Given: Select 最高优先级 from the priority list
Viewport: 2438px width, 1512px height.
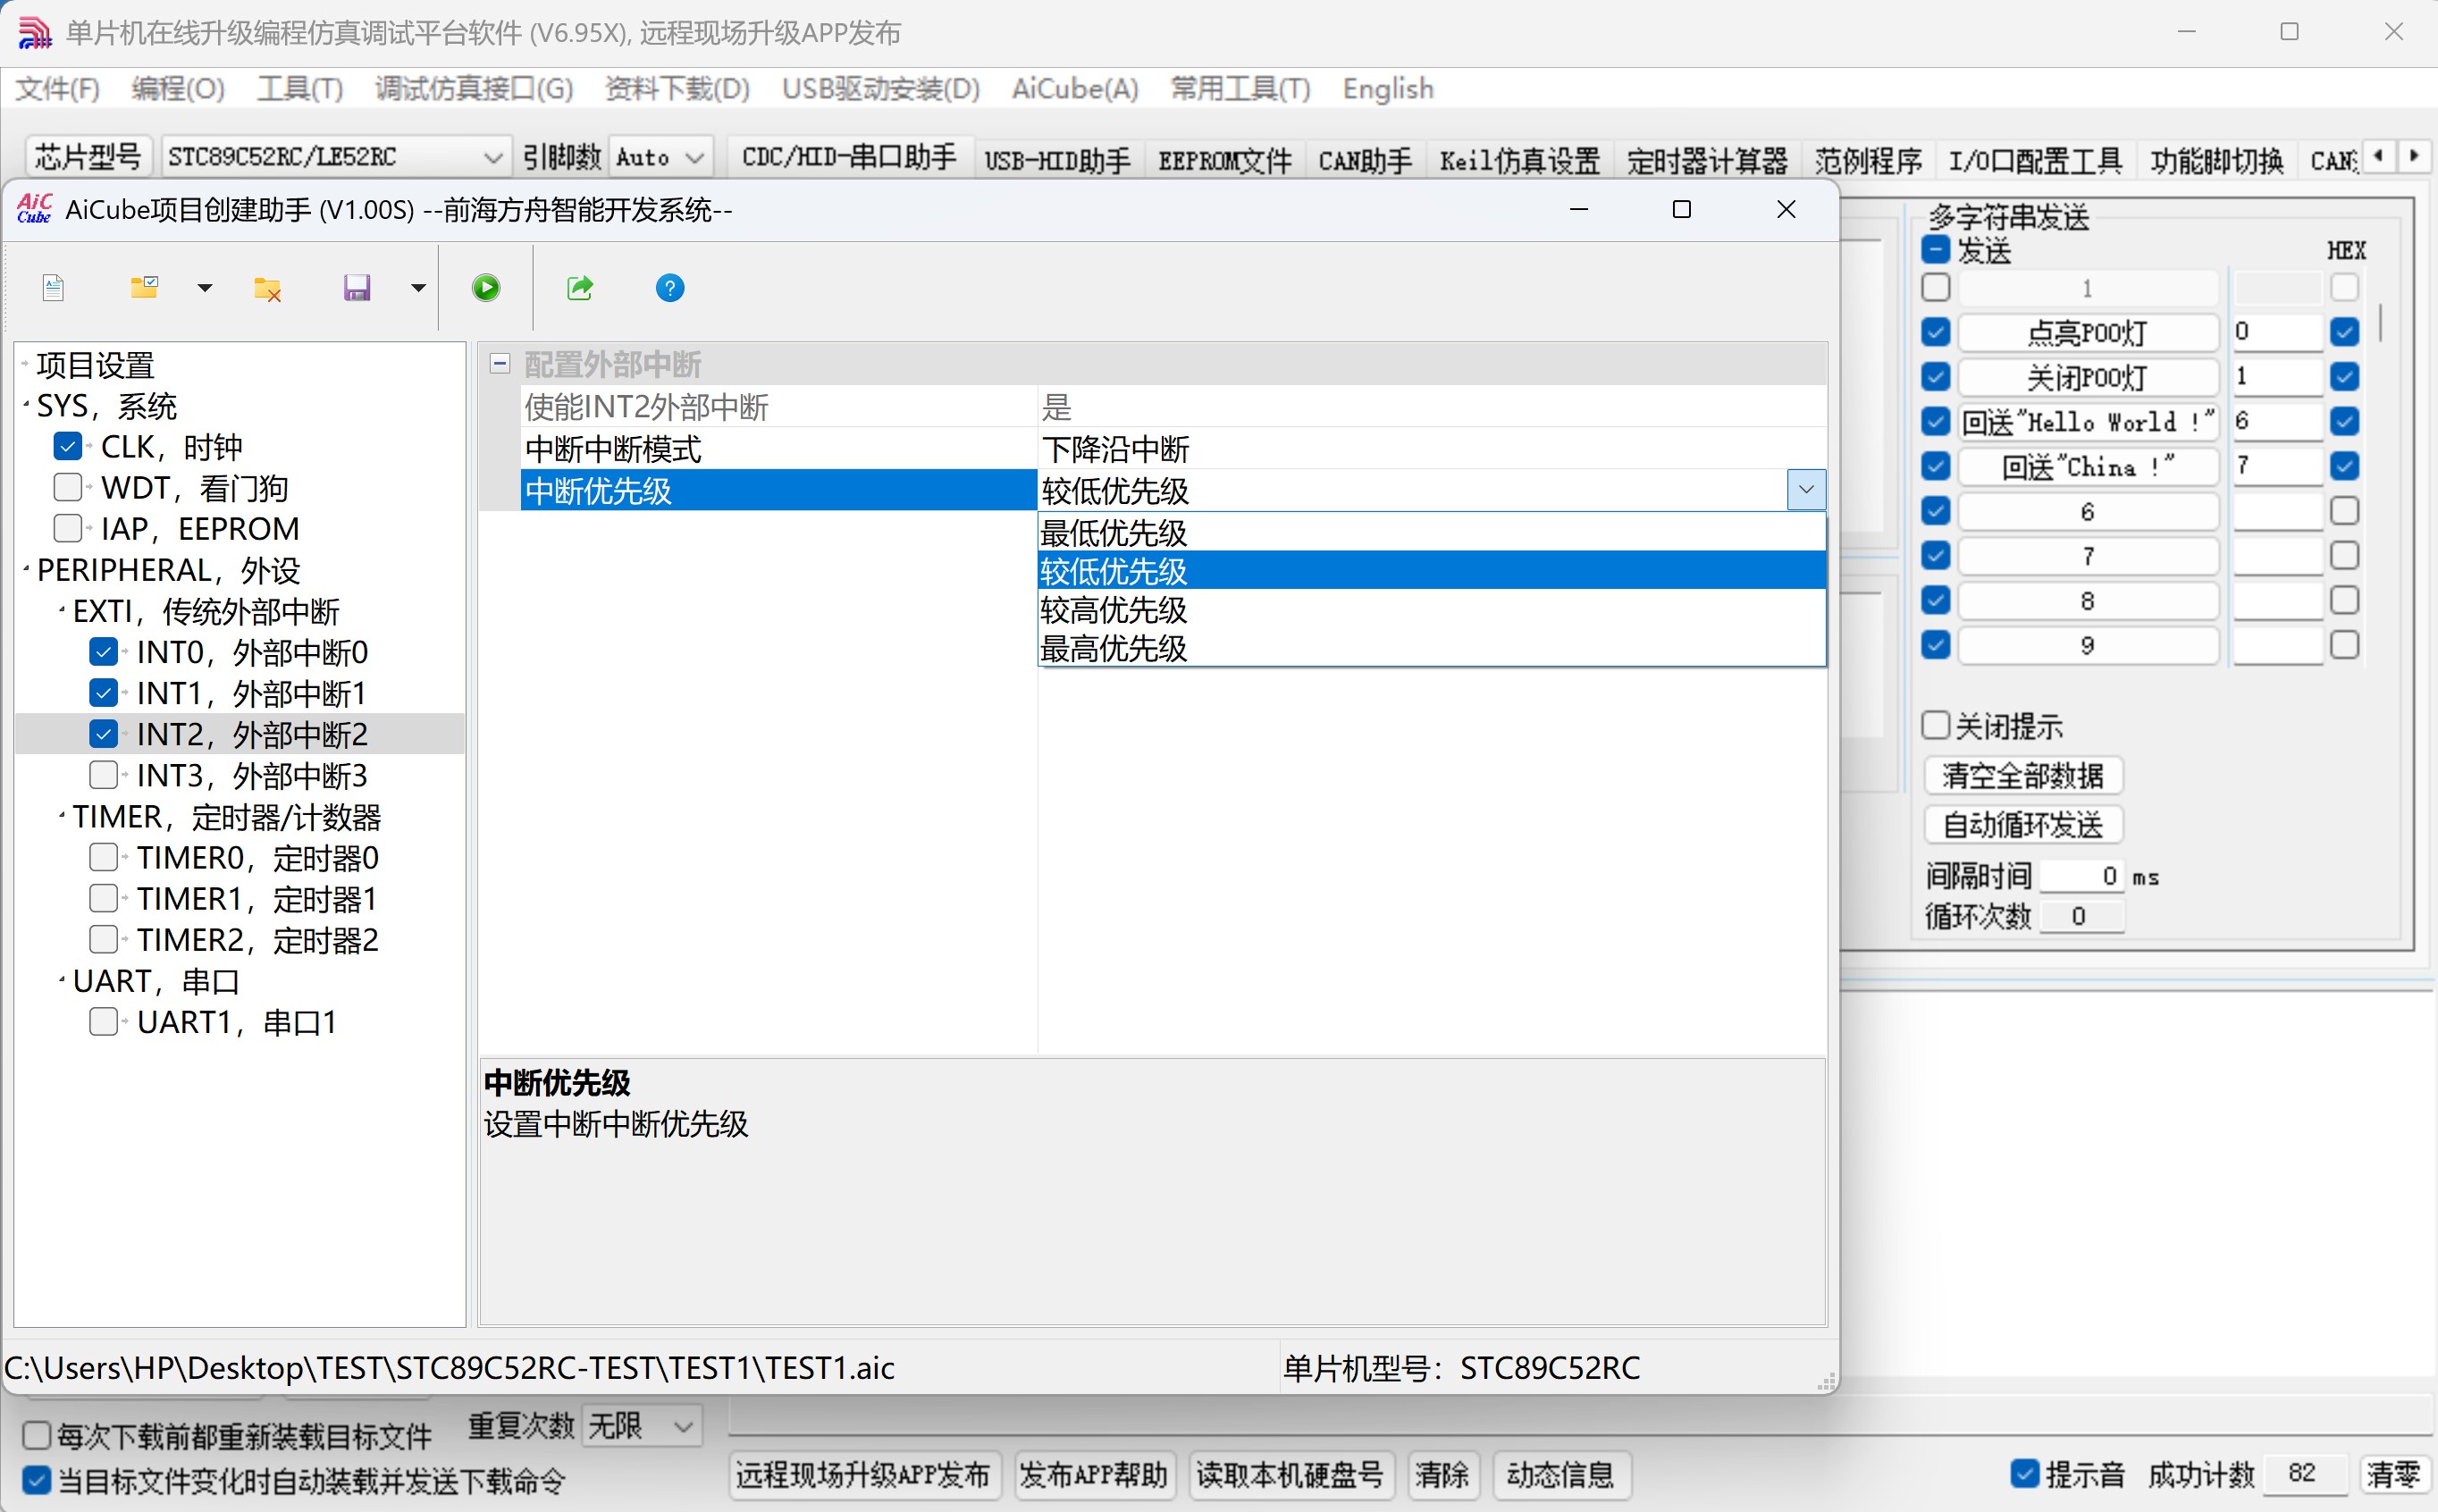Looking at the screenshot, I should tap(1431, 648).
